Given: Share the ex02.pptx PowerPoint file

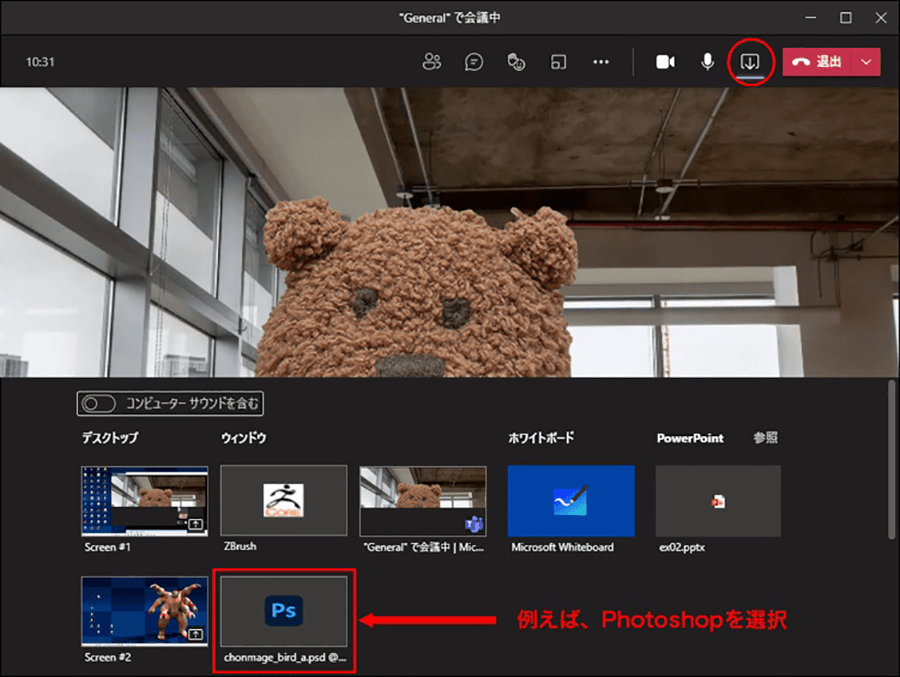Looking at the screenshot, I should [718, 501].
